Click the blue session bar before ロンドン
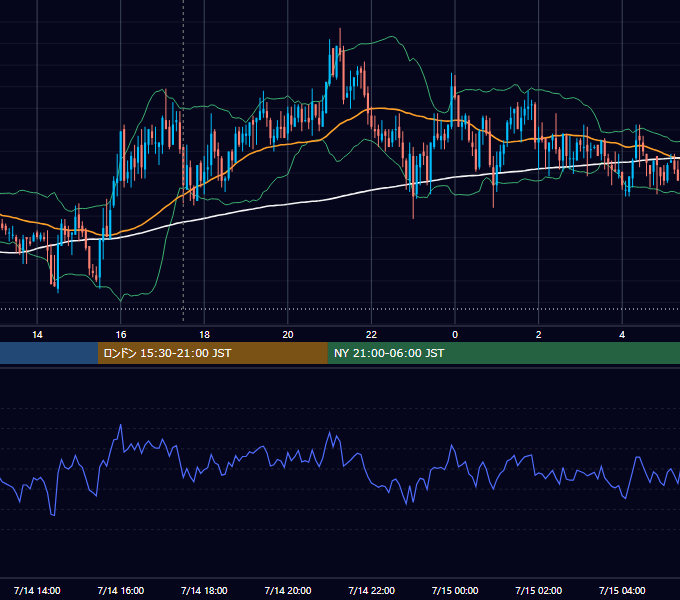This screenshot has height=600, width=680. point(49,353)
